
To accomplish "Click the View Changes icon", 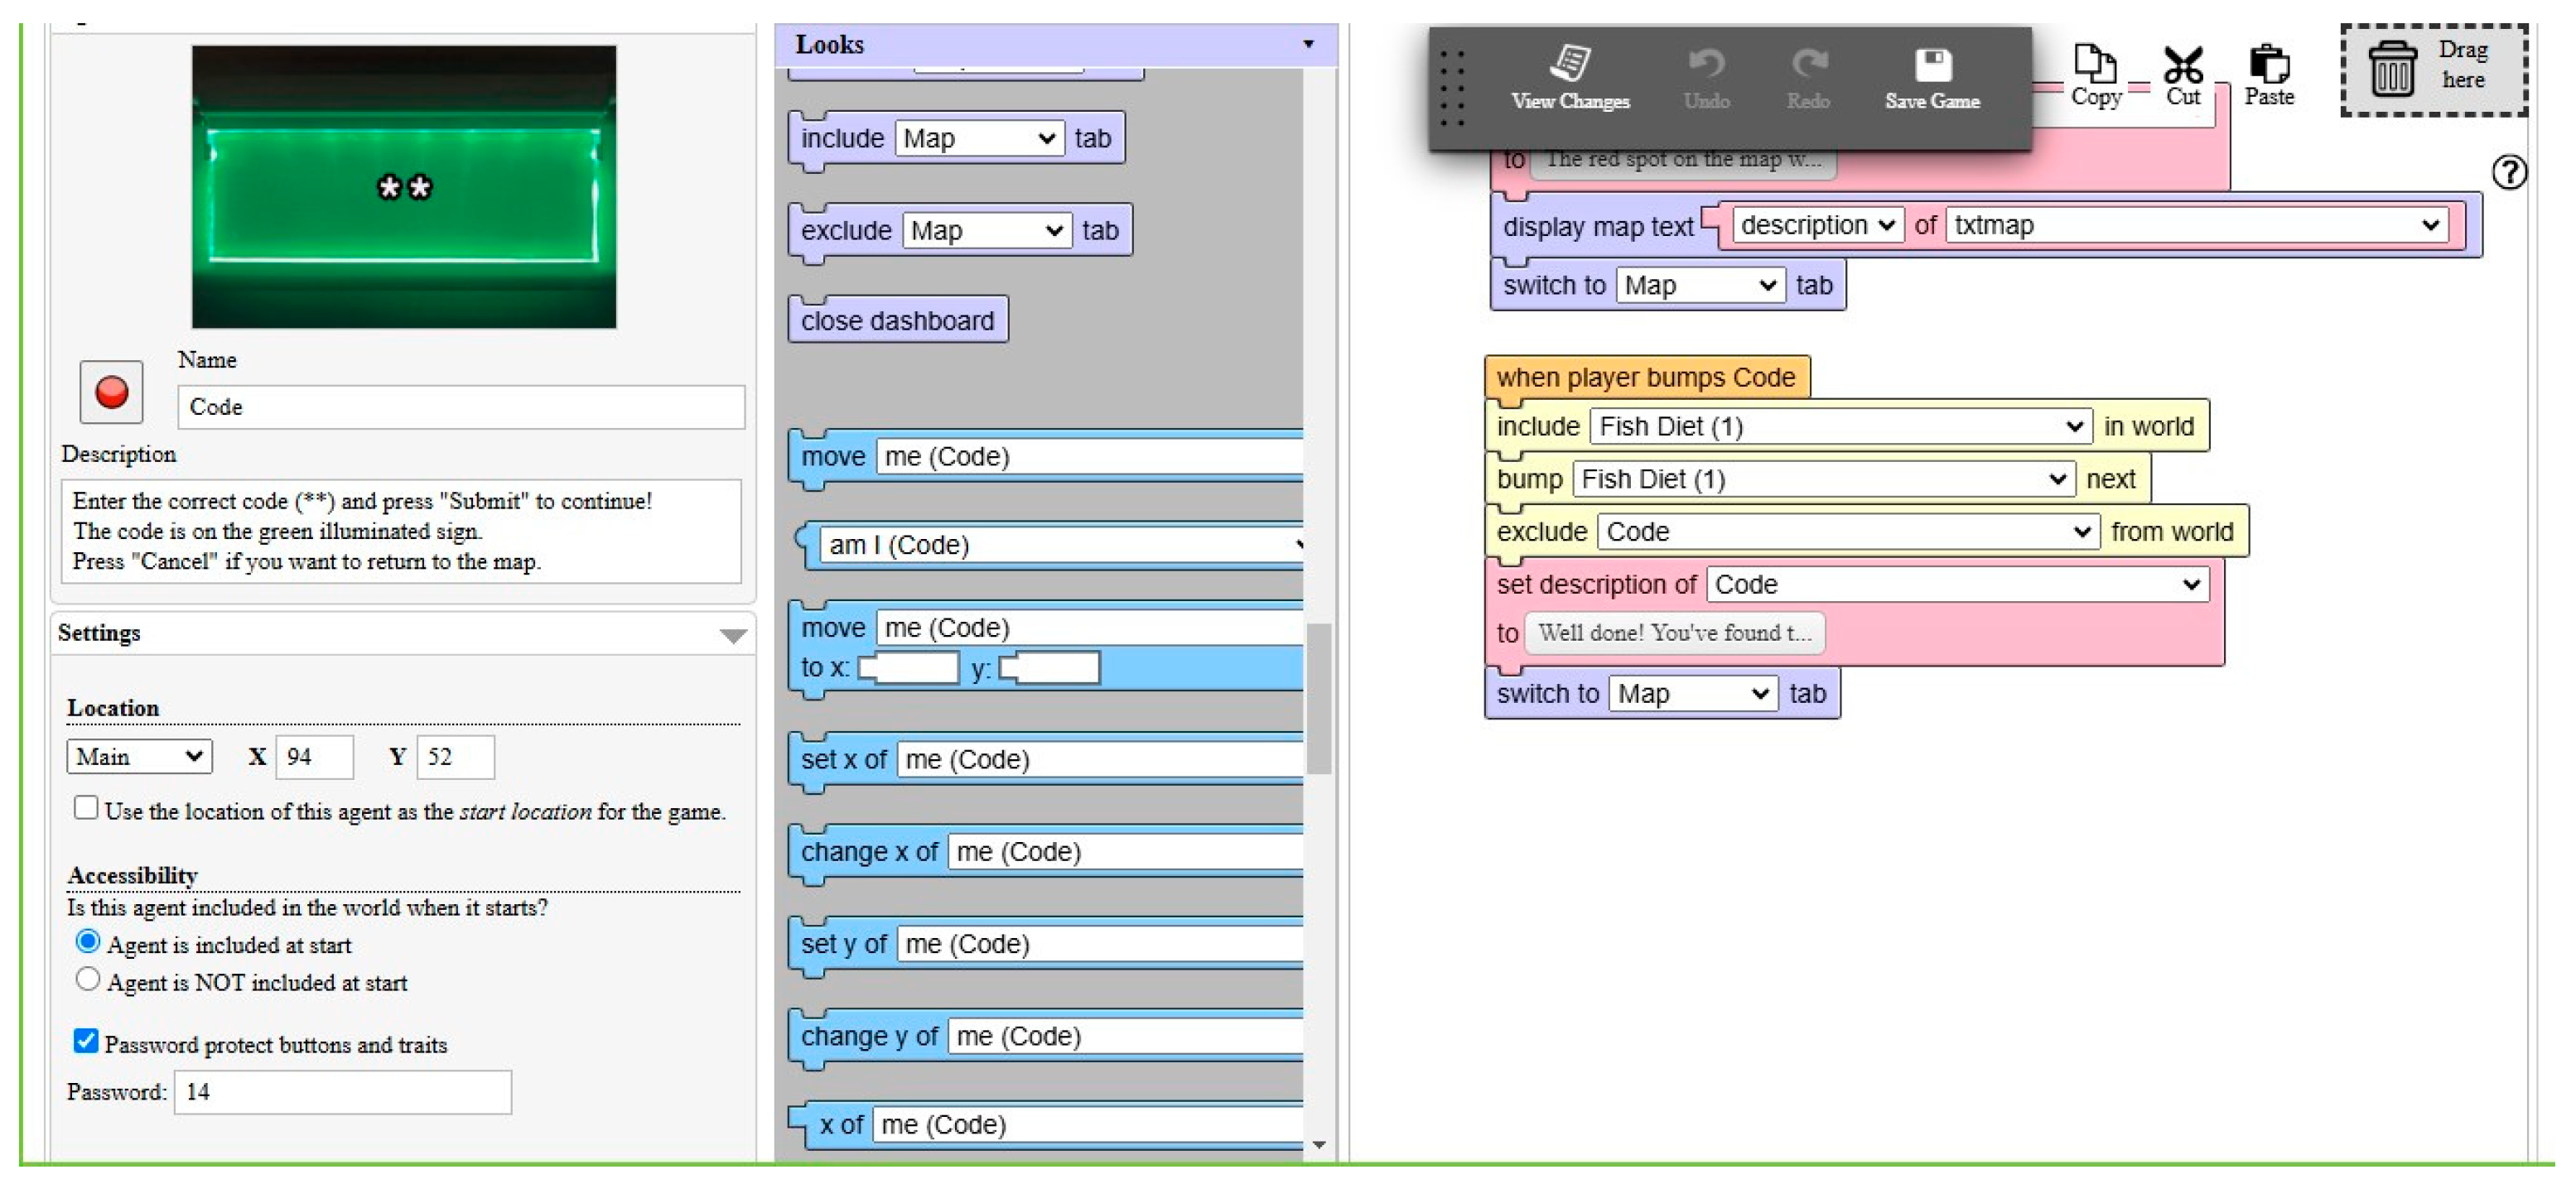I will [x=1570, y=64].
